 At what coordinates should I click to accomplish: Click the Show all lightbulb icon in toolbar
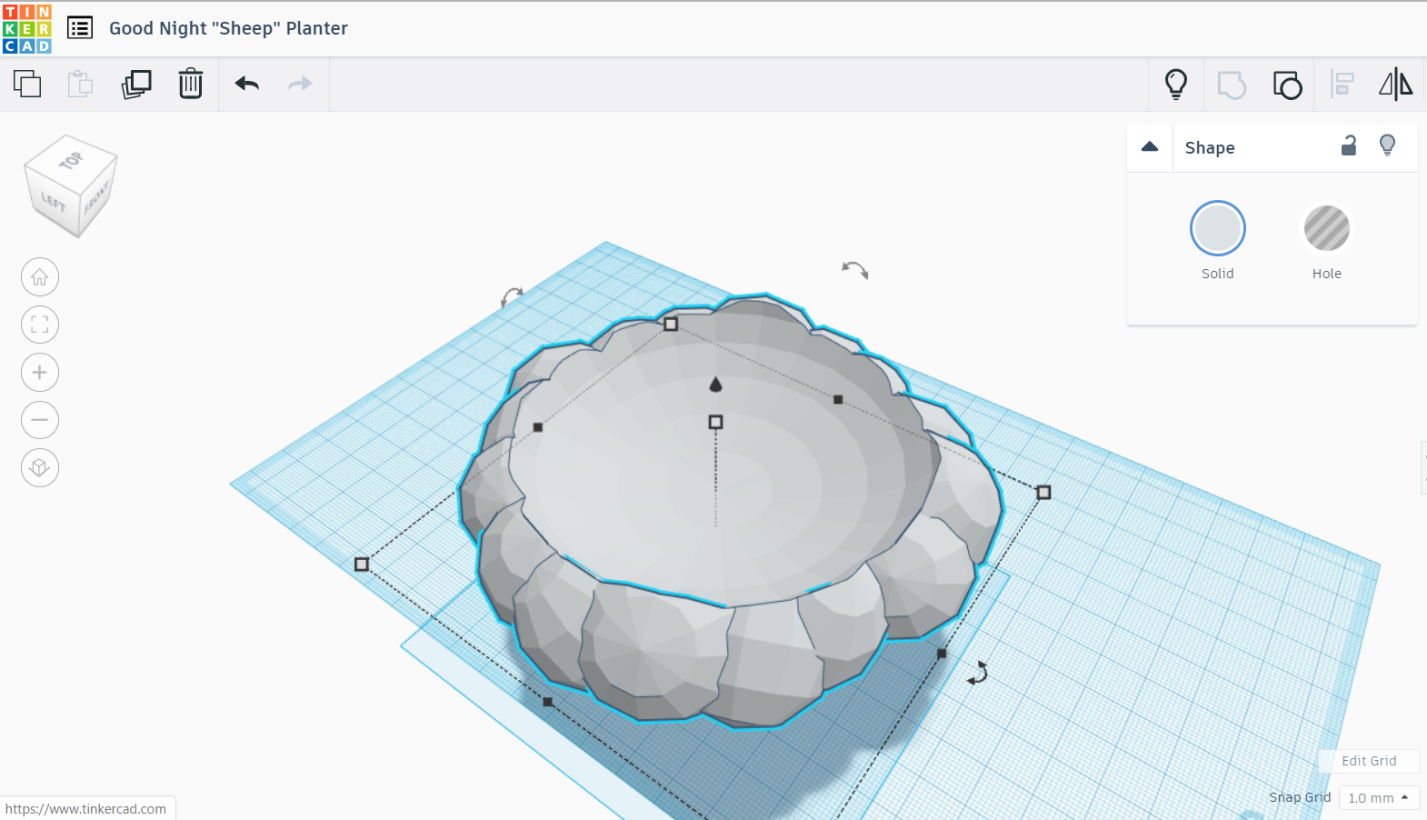(1177, 84)
